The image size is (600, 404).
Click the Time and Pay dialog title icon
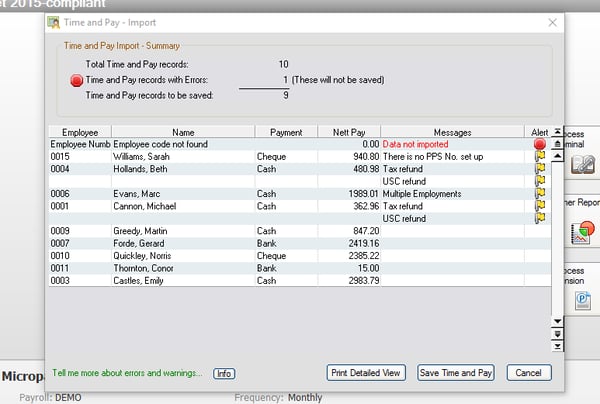point(54,23)
